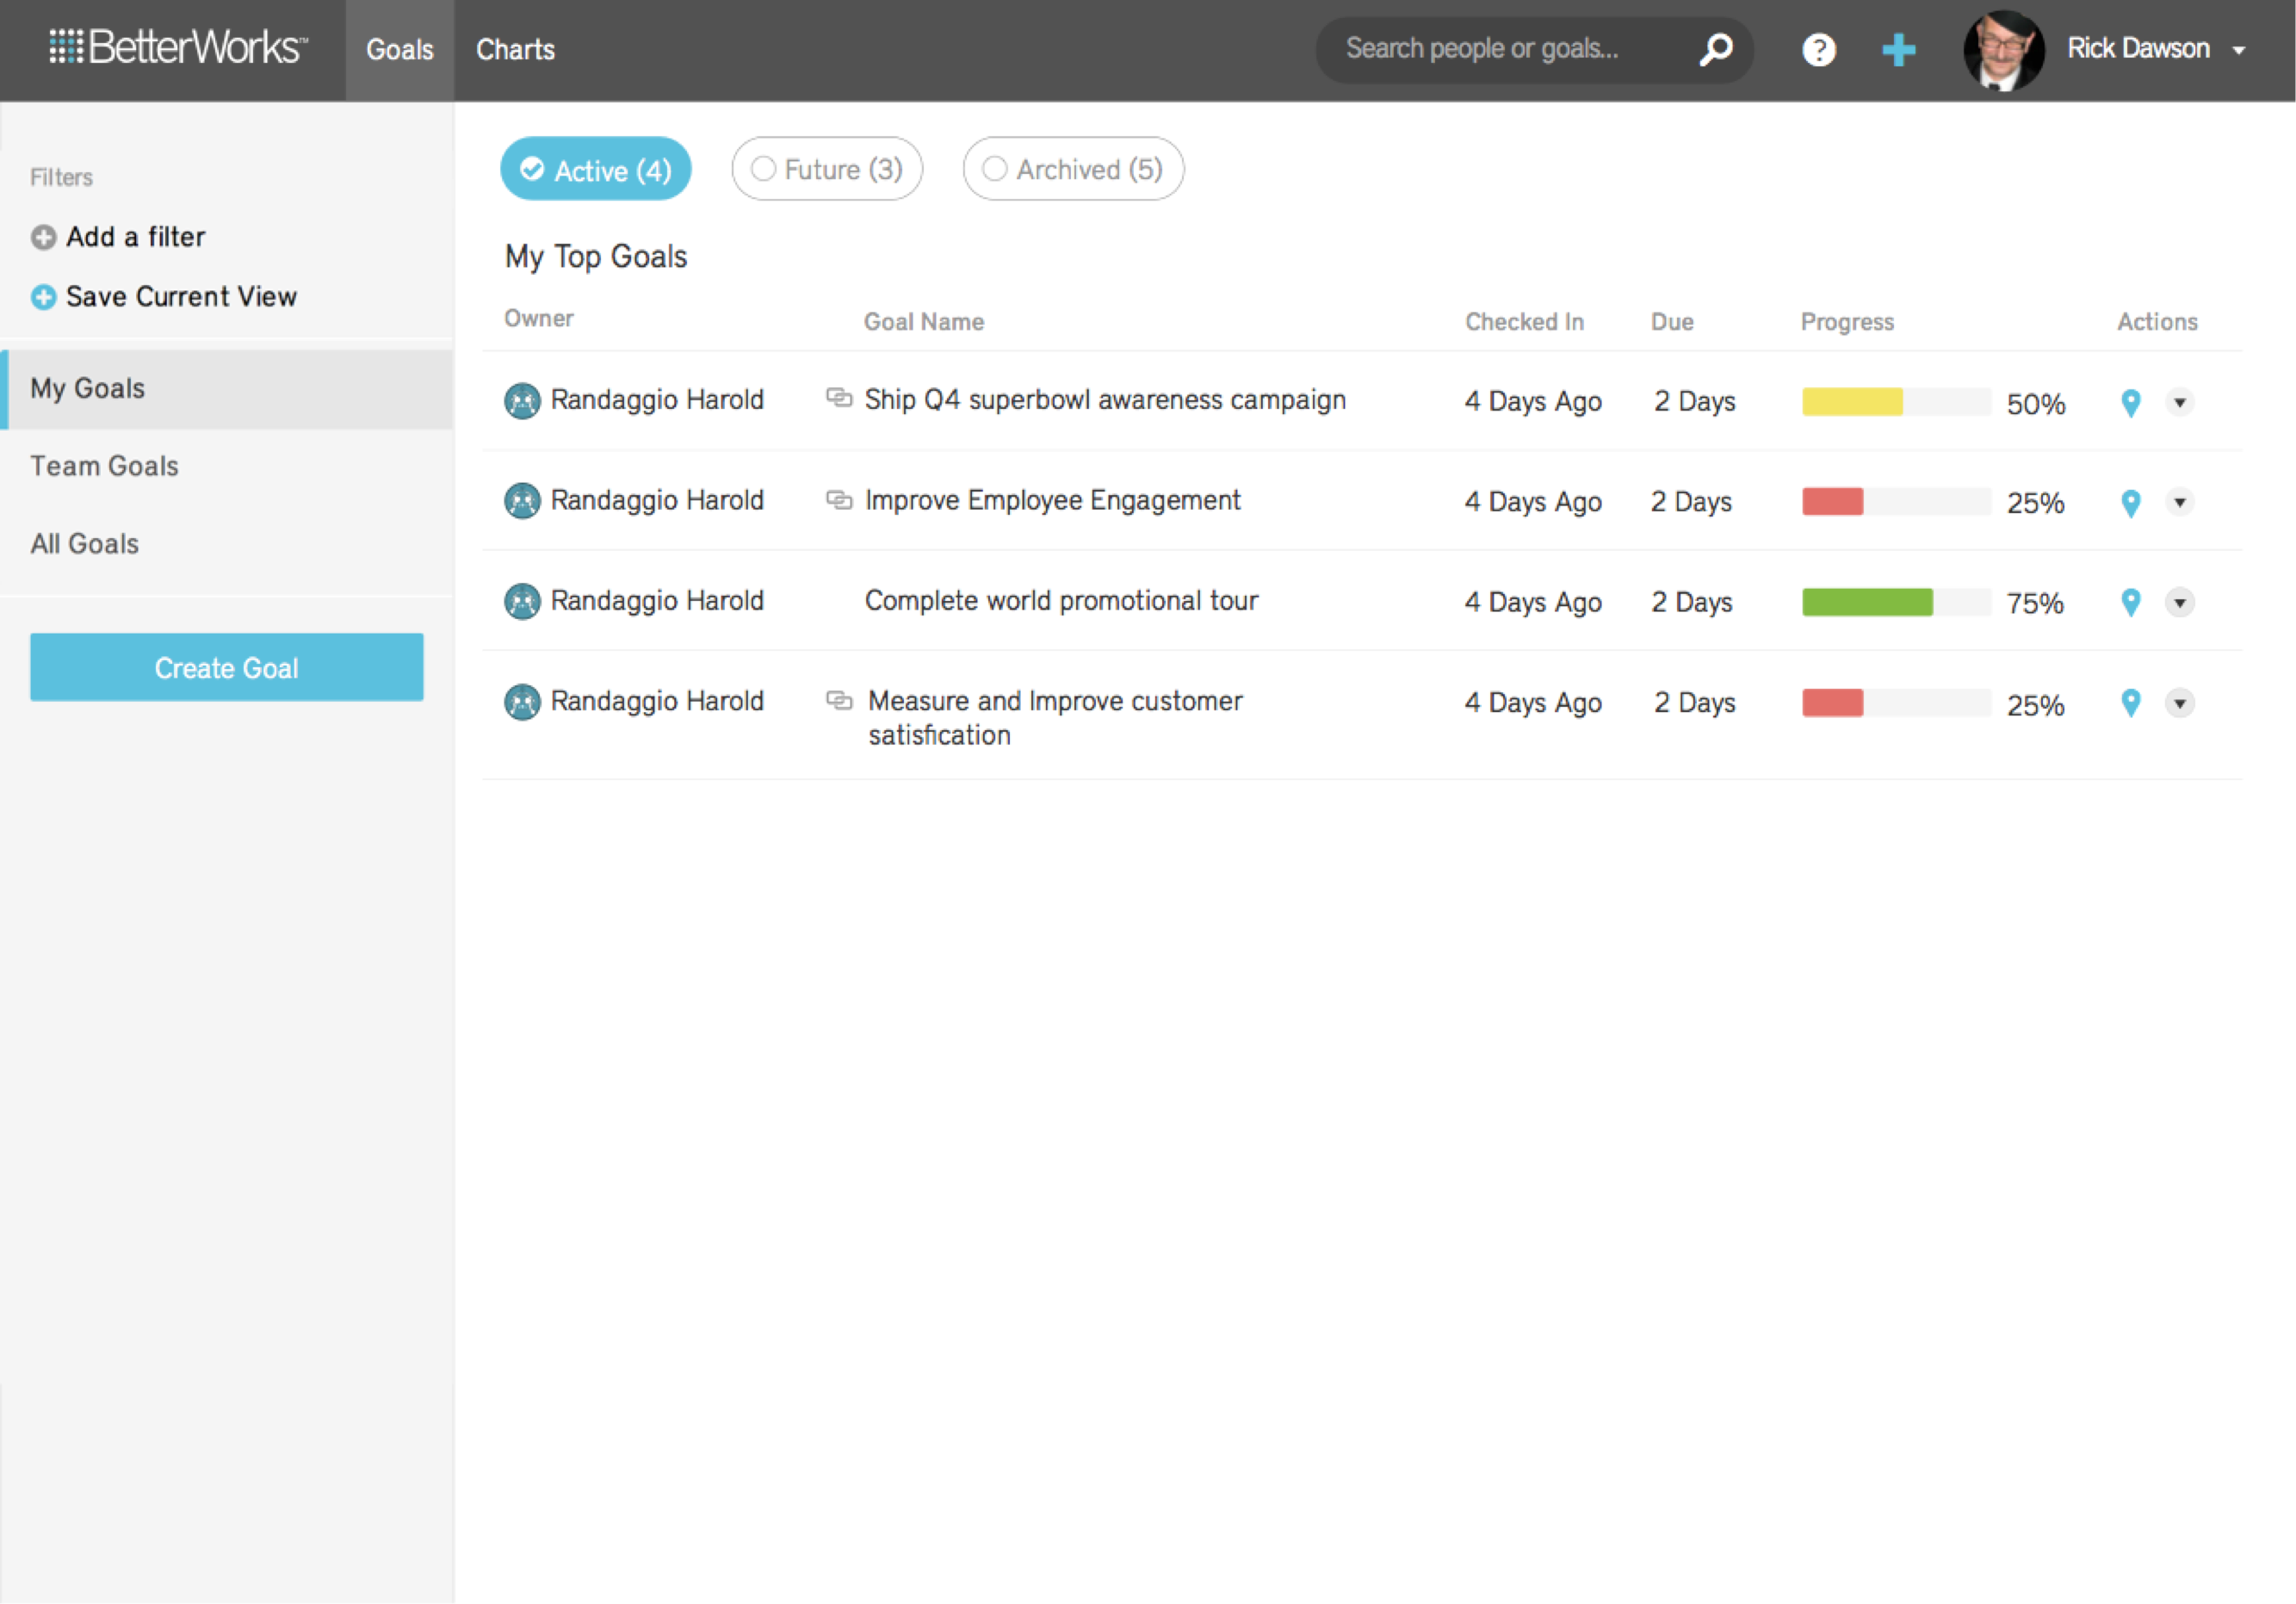
Task: Click the 75% progress bar for promotional tour
Action: click(x=1867, y=602)
